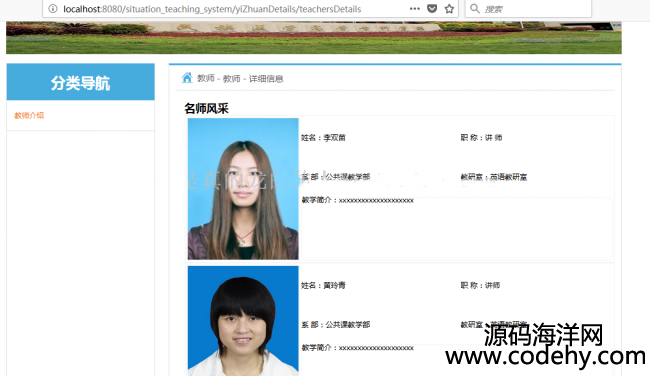Click the first teacher's 教学简介 text box
This screenshot has width=650, height=376.
pos(456,229)
